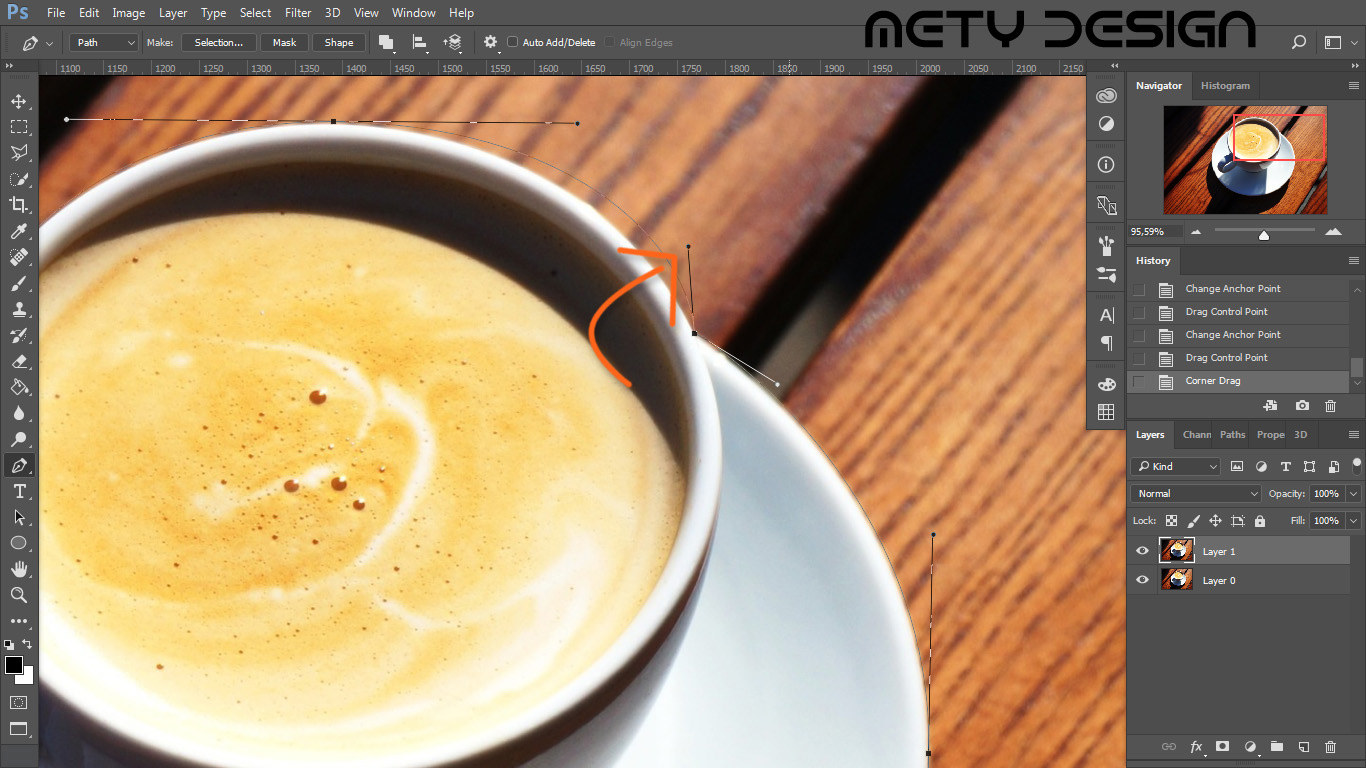
Task: Select the Move tool
Action: 18,101
